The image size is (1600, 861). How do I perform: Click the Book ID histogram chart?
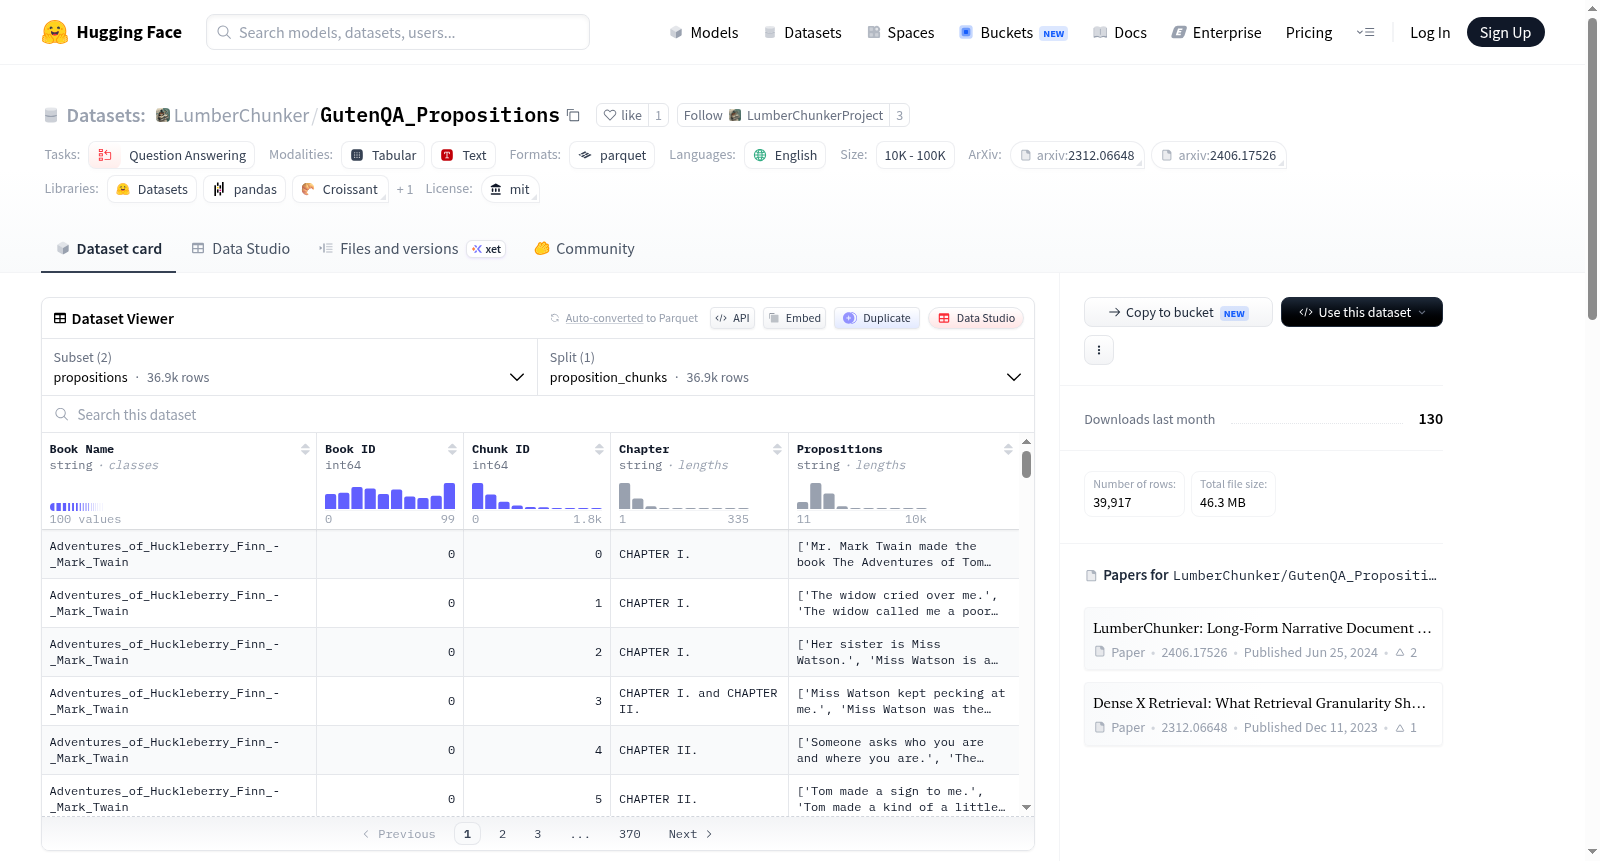tap(390, 496)
